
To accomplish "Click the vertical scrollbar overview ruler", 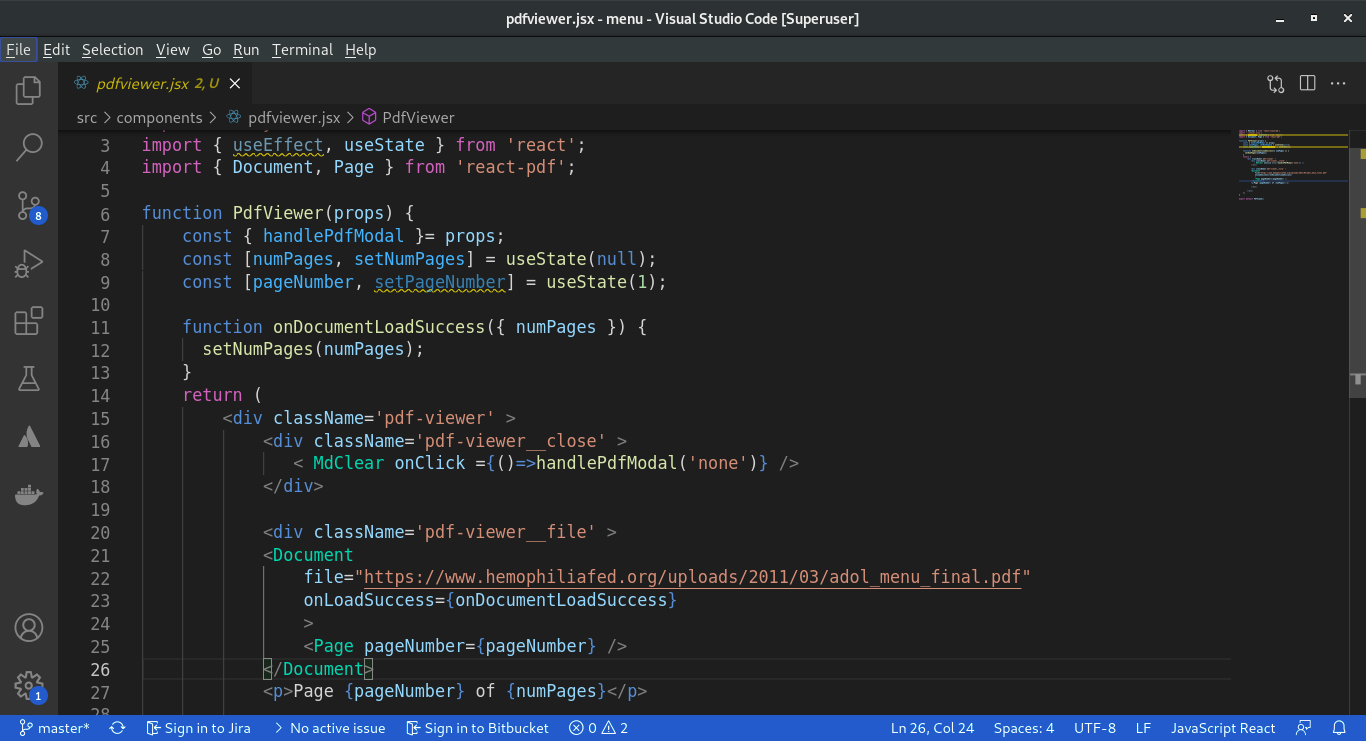I will coord(1358,420).
